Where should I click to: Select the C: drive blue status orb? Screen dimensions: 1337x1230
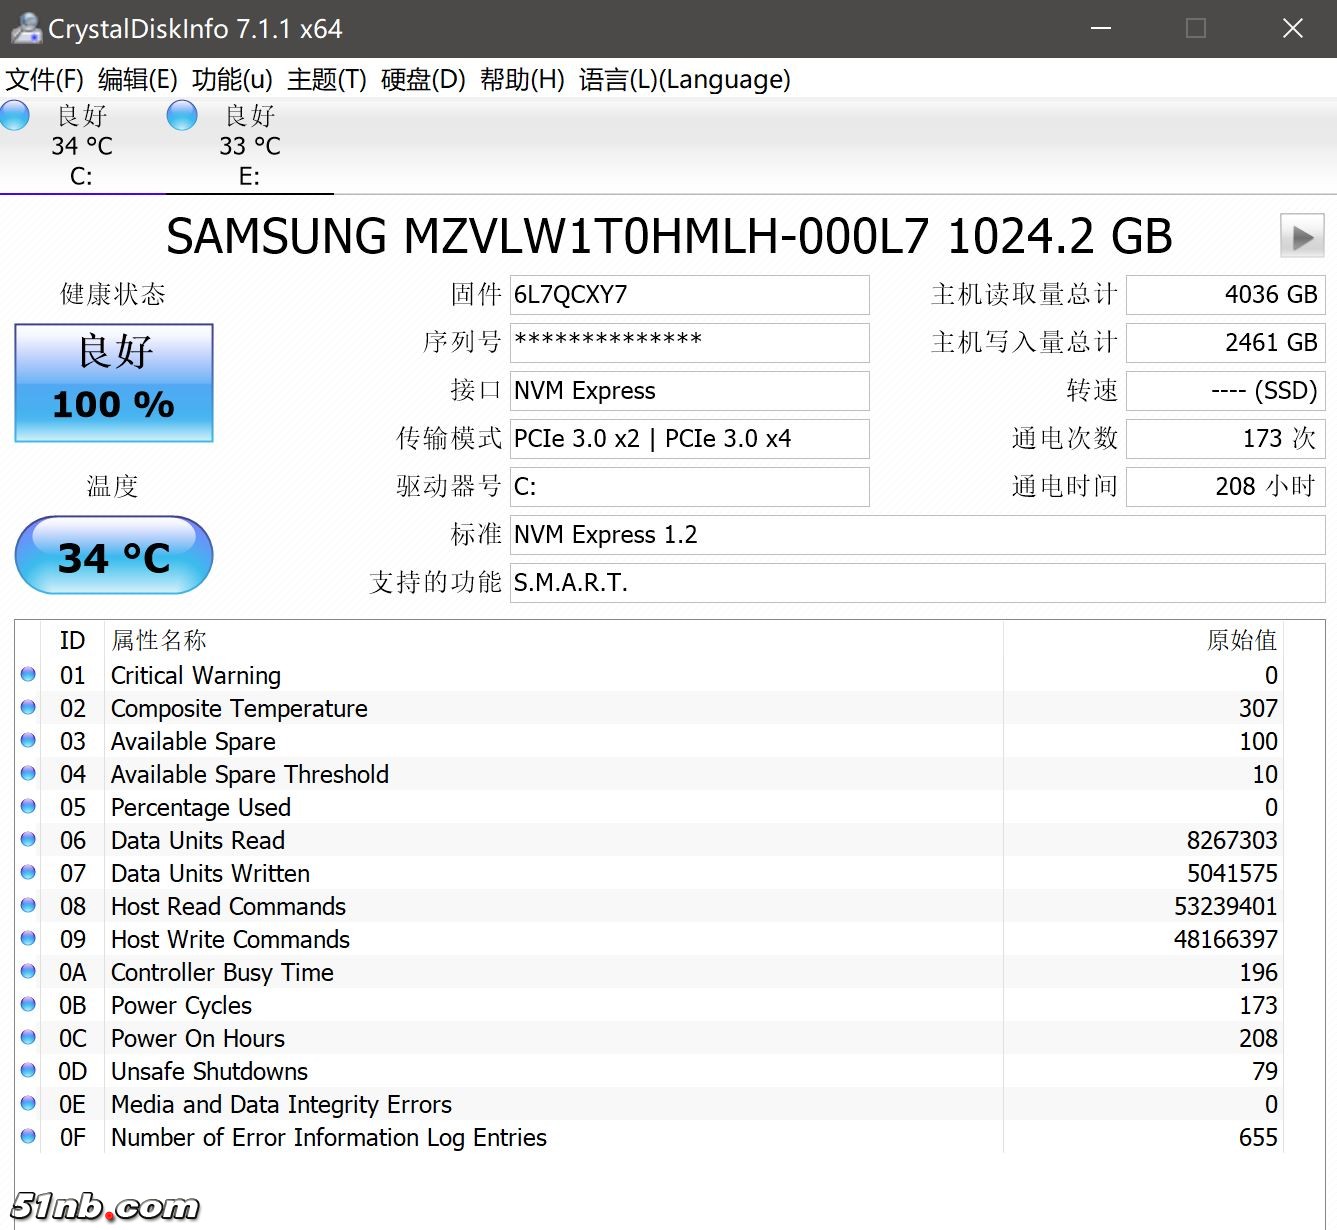15,116
